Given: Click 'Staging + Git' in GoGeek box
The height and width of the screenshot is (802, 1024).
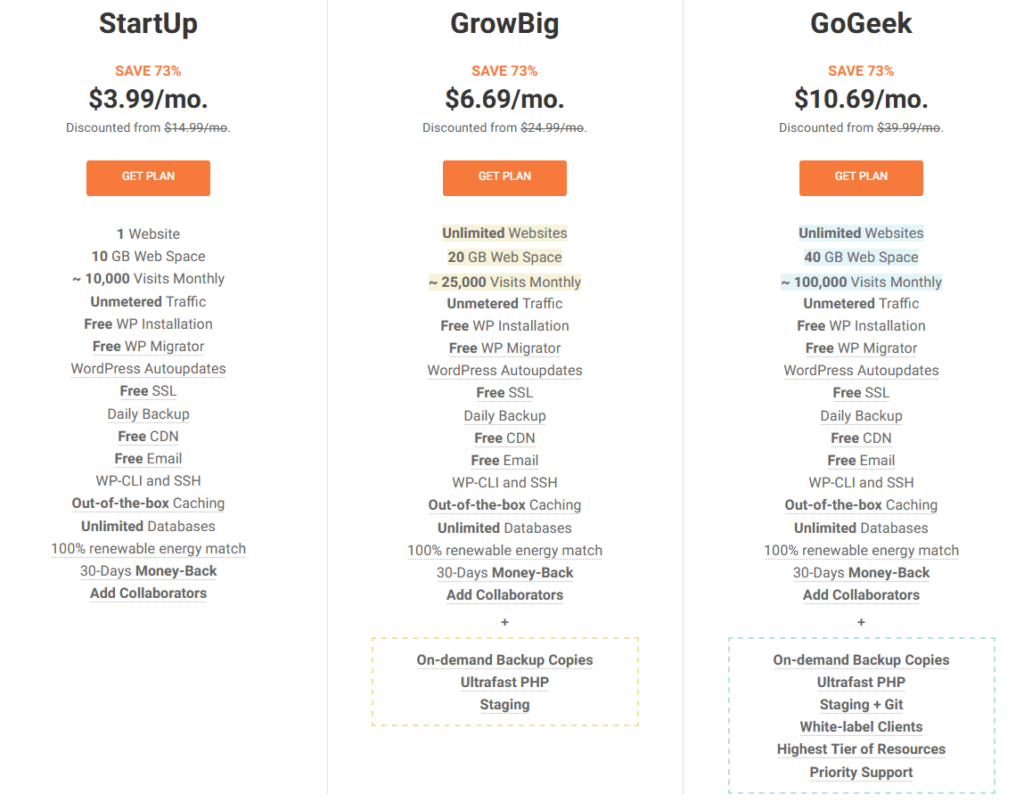Looking at the screenshot, I should [x=861, y=705].
